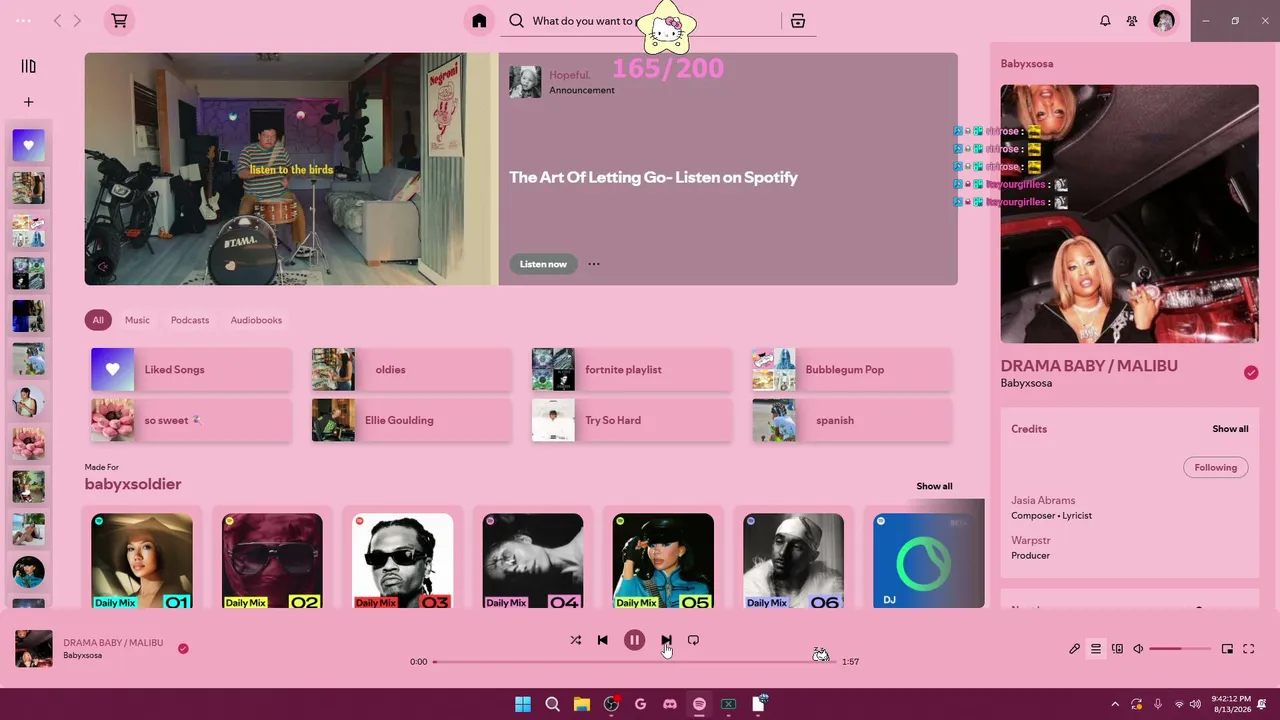Show hidden system tray icons

tap(1115, 704)
